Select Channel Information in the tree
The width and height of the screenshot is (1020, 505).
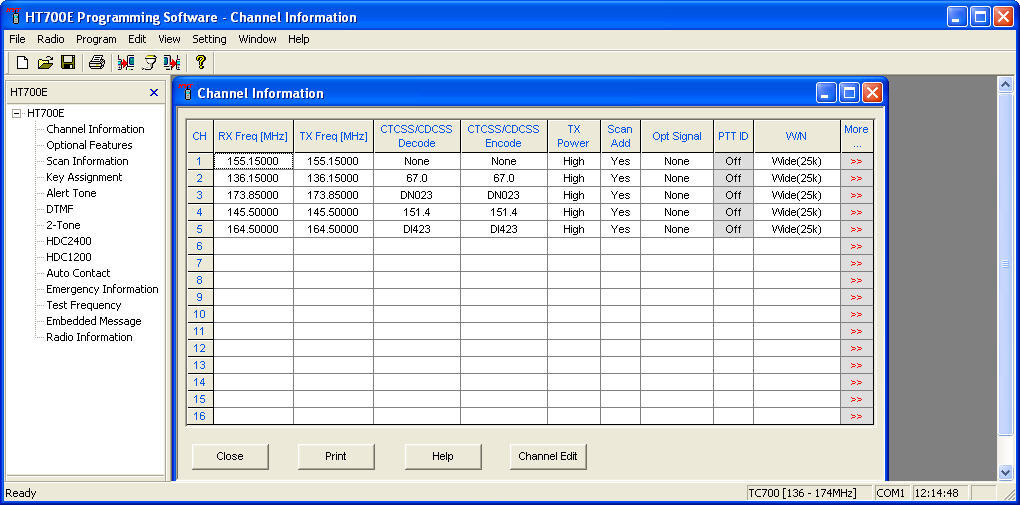pyautogui.click(x=95, y=129)
